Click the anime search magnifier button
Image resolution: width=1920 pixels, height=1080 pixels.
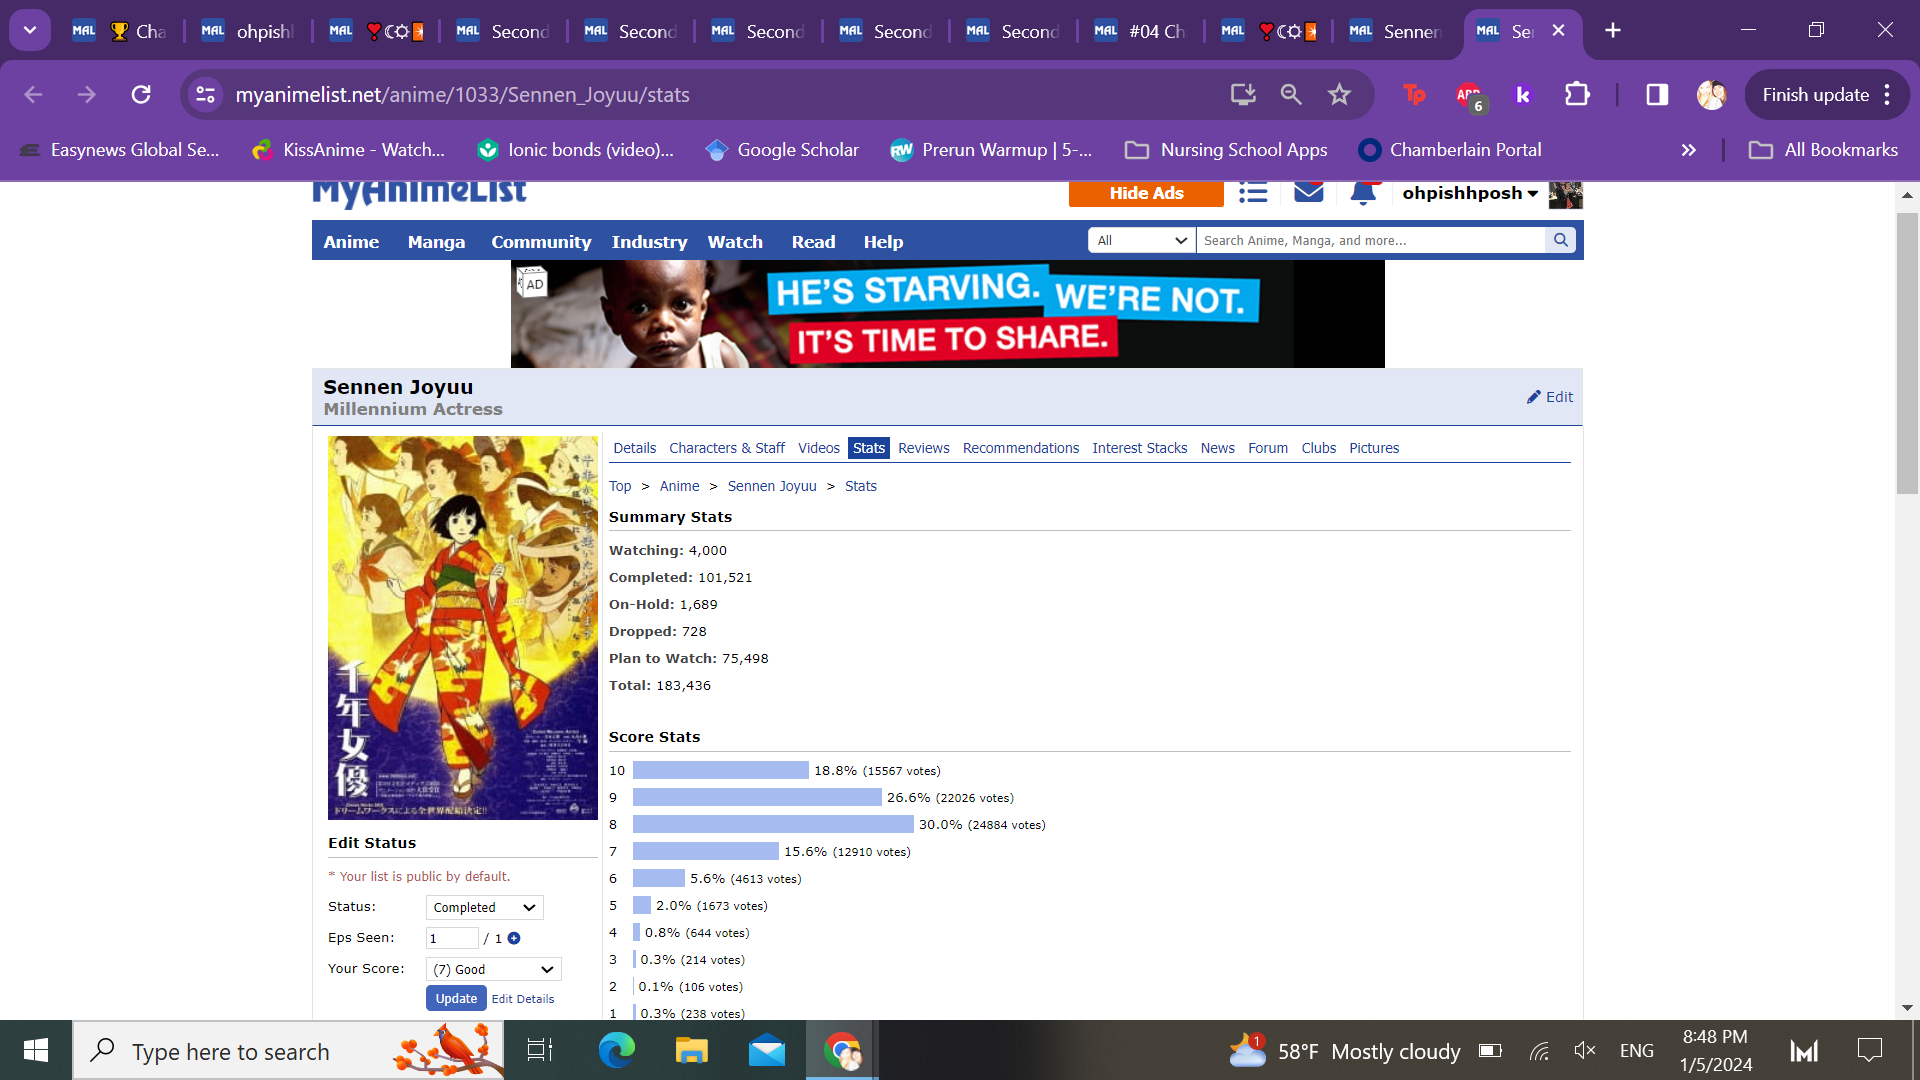(1560, 240)
